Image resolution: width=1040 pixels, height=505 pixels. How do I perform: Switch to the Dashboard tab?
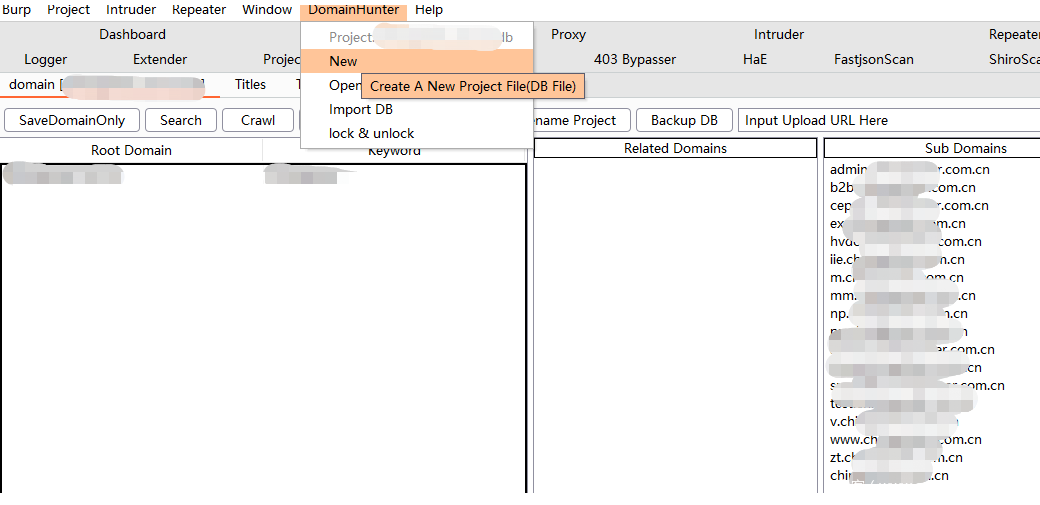coord(132,35)
